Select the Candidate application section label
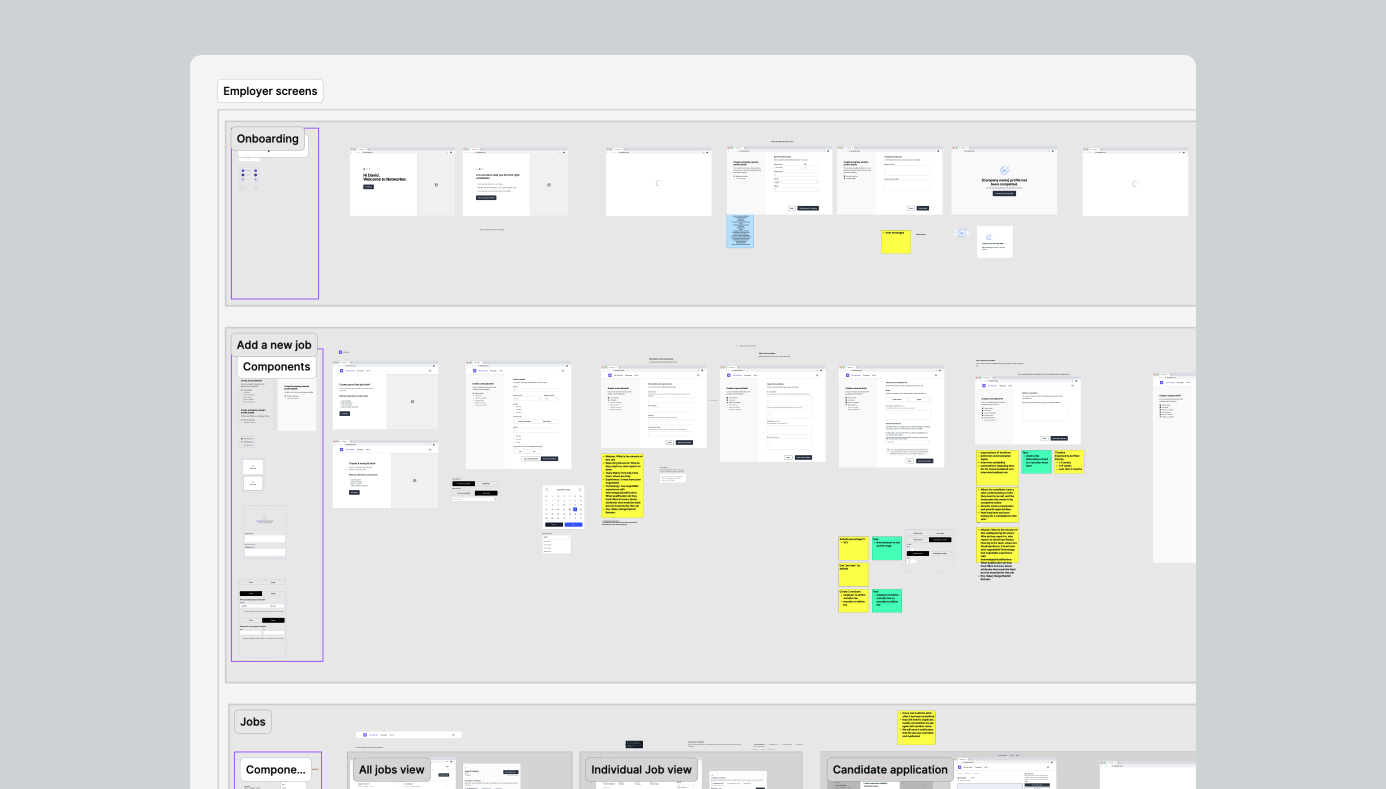 point(890,770)
